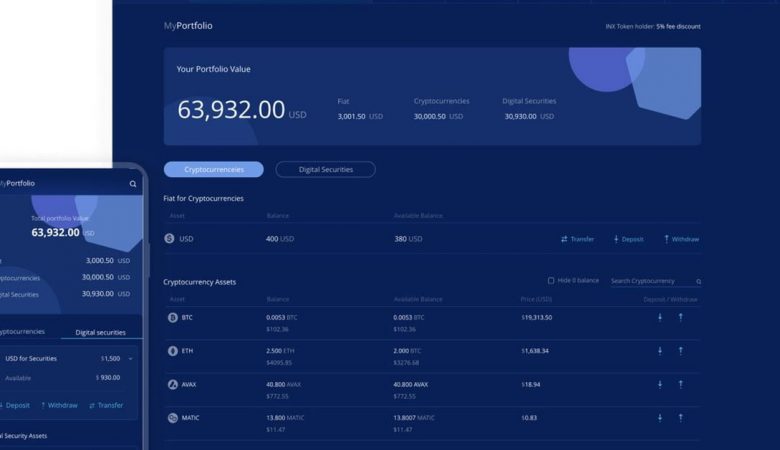Screen dimensions: 780x450
Task: Click the MATIC price $0.83
Action: click(529, 418)
